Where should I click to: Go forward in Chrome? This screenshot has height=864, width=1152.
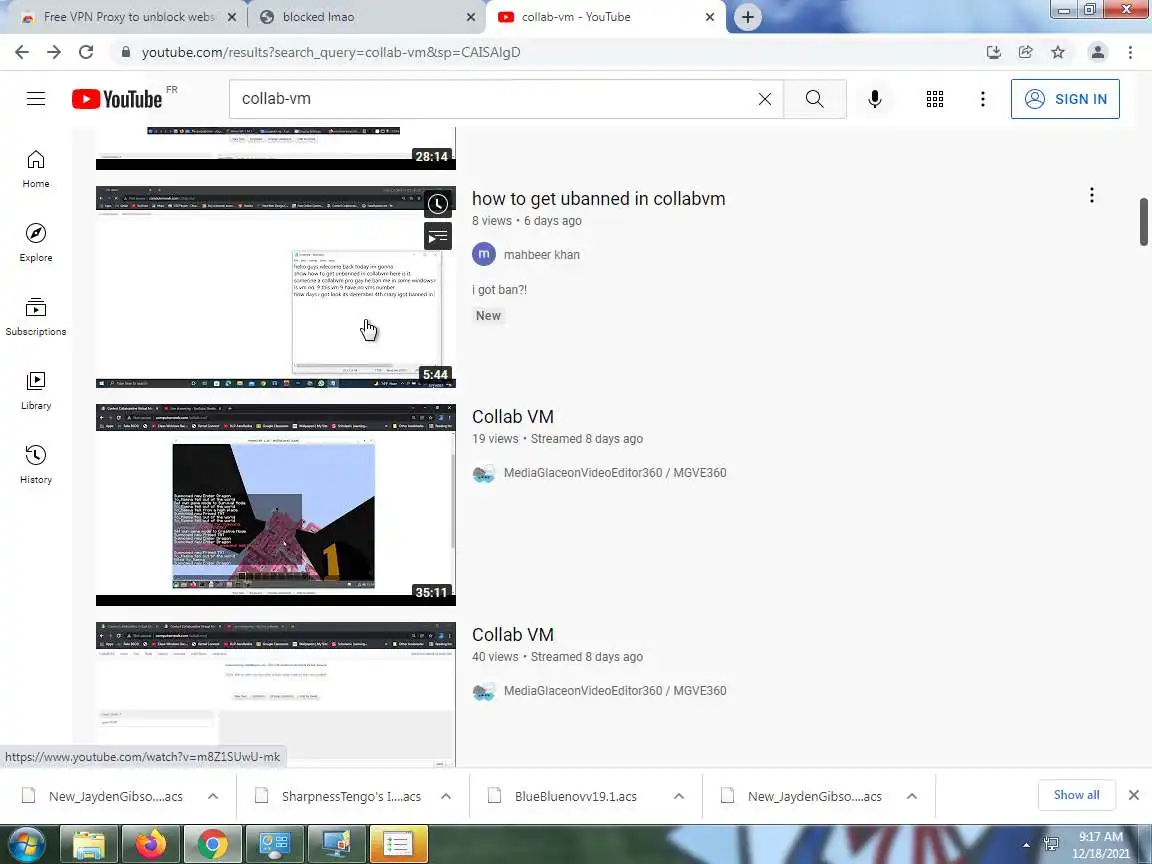point(54,52)
